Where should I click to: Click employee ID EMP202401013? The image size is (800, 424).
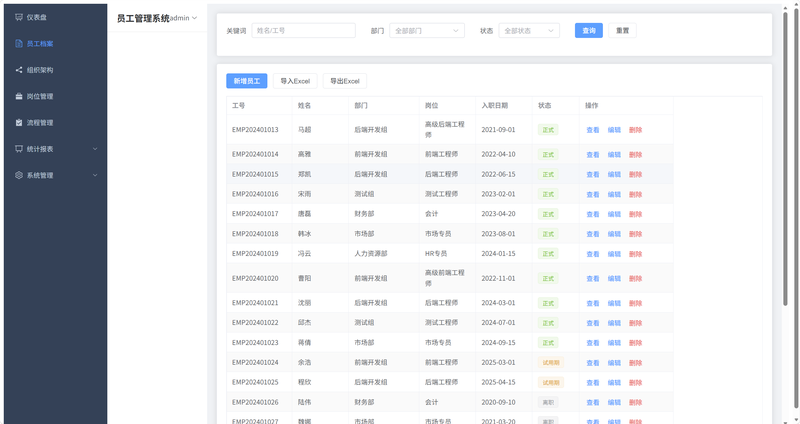pyautogui.click(x=255, y=130)
